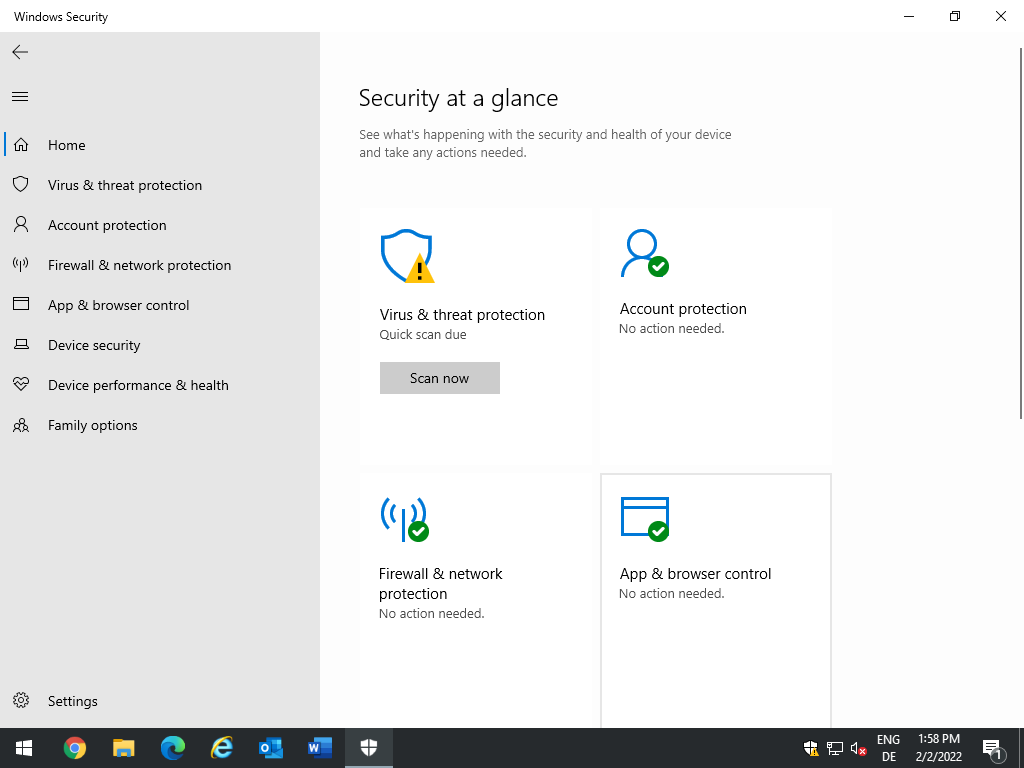Open the App & browser control window icon

[644, 519]
